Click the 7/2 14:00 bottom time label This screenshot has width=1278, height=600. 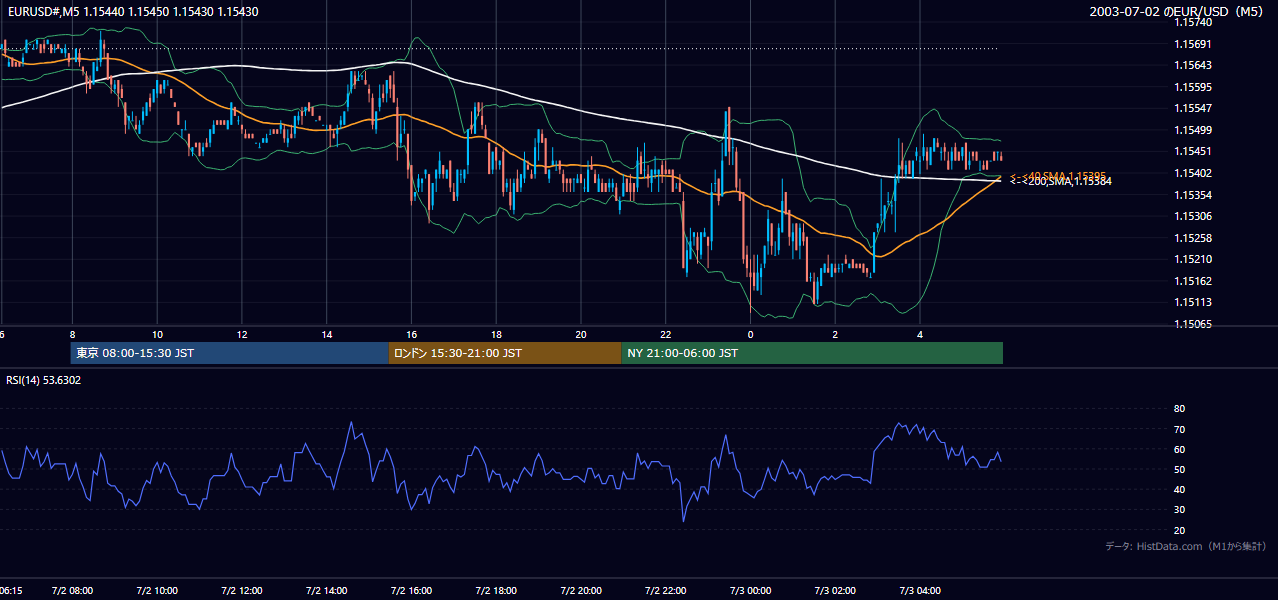point(327,591)
